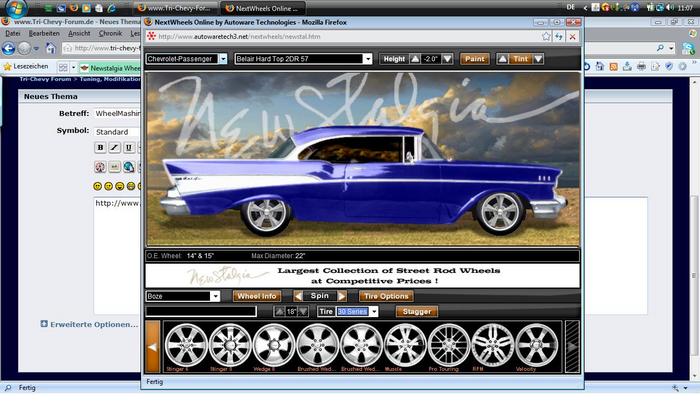Choose the Muscle wheel thumbnail
Viewport: 700px width, 420px height.
point(405,345)
